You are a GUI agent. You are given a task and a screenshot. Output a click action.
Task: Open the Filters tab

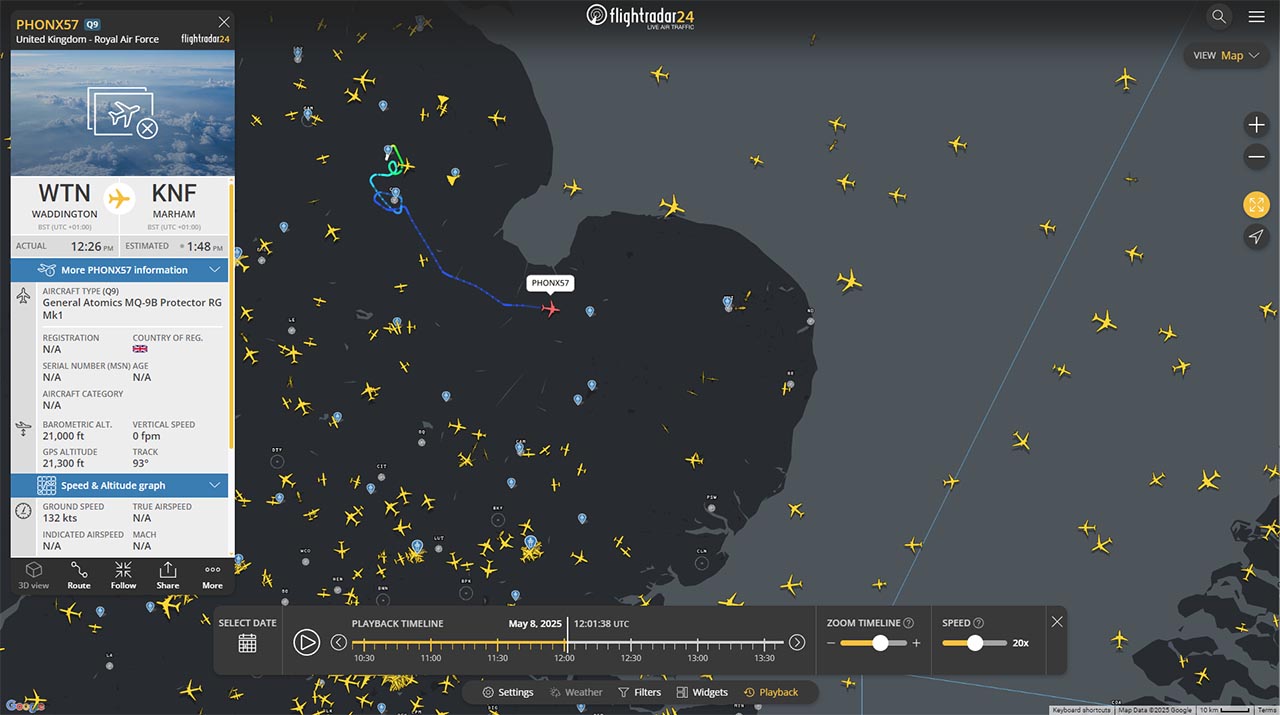point(639,692)
